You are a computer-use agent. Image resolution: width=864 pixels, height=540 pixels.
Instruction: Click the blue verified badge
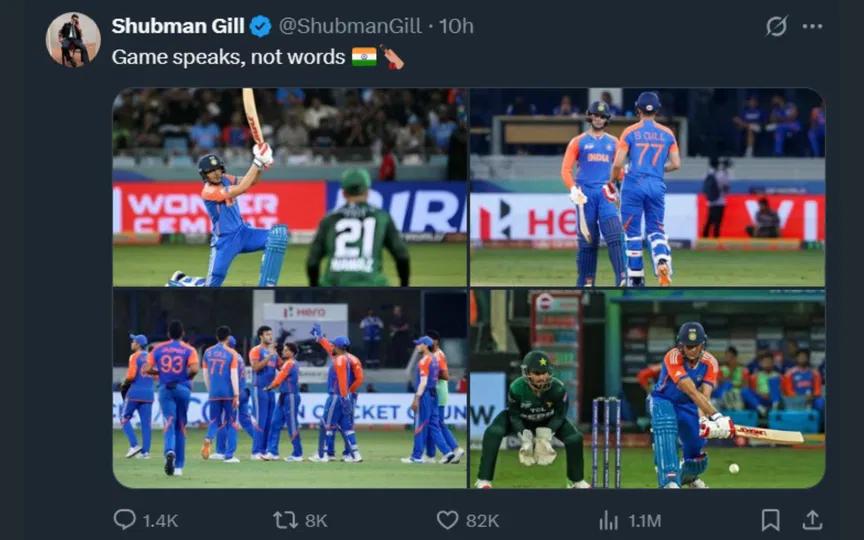pyautogui.click(x=260, y=27)
